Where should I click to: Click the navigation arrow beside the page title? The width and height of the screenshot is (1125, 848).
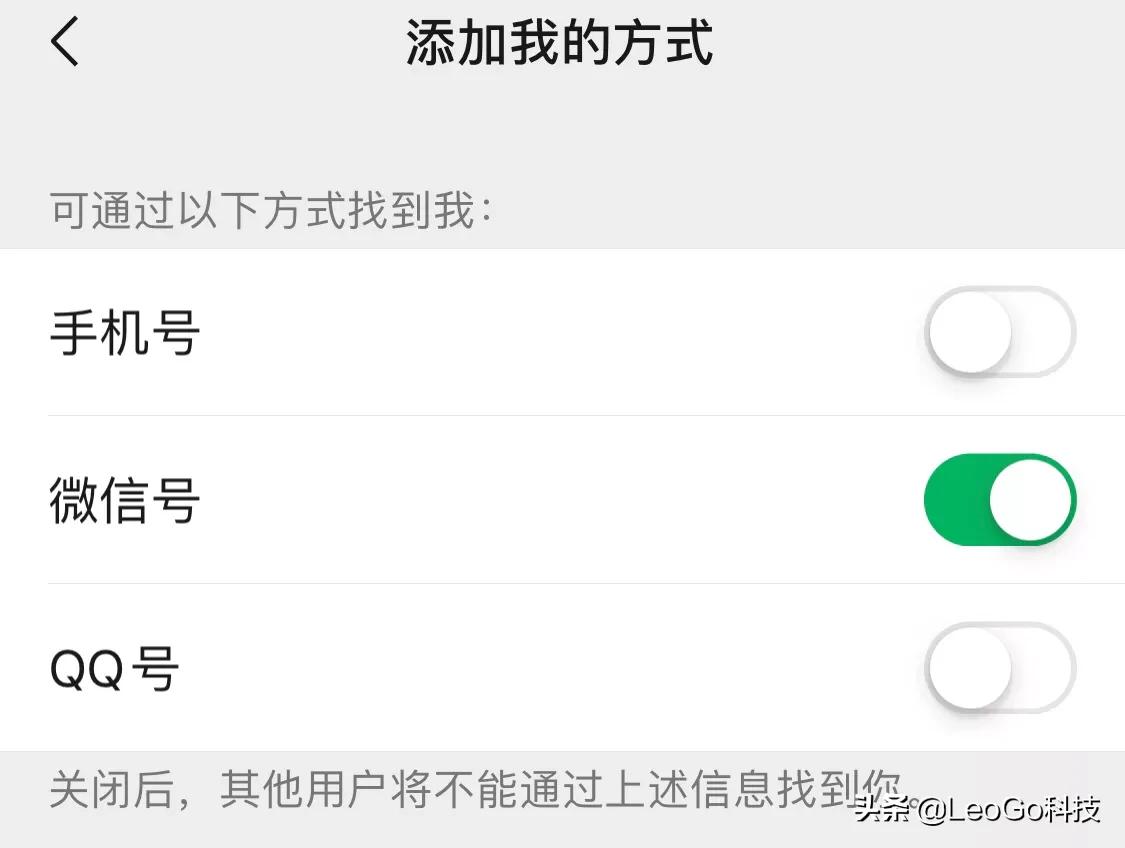click(x=63, y=44)
